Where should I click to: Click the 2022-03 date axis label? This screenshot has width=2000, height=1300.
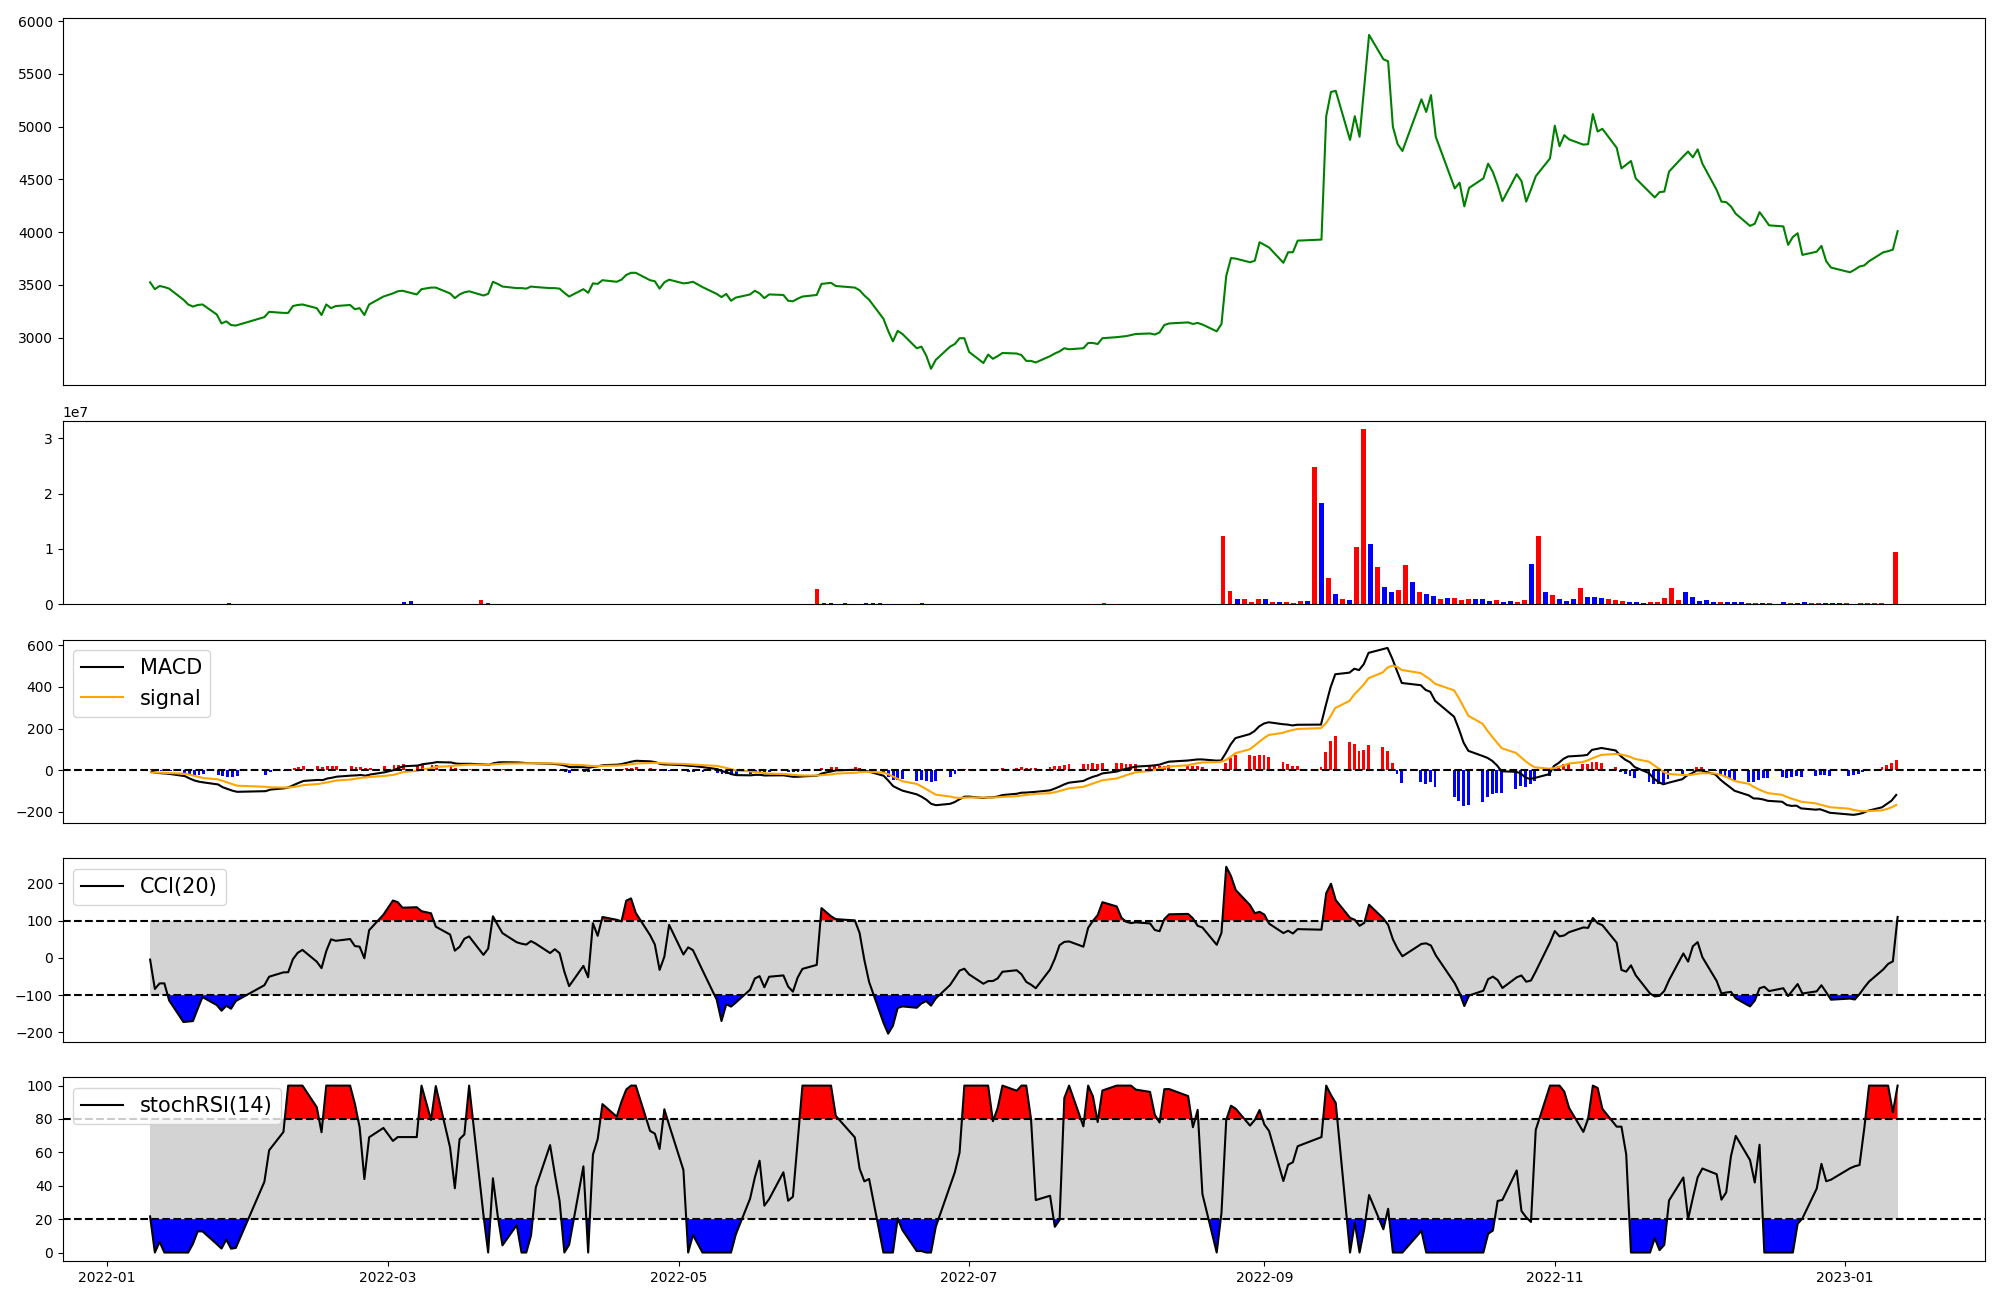[x=387, y=1277]
